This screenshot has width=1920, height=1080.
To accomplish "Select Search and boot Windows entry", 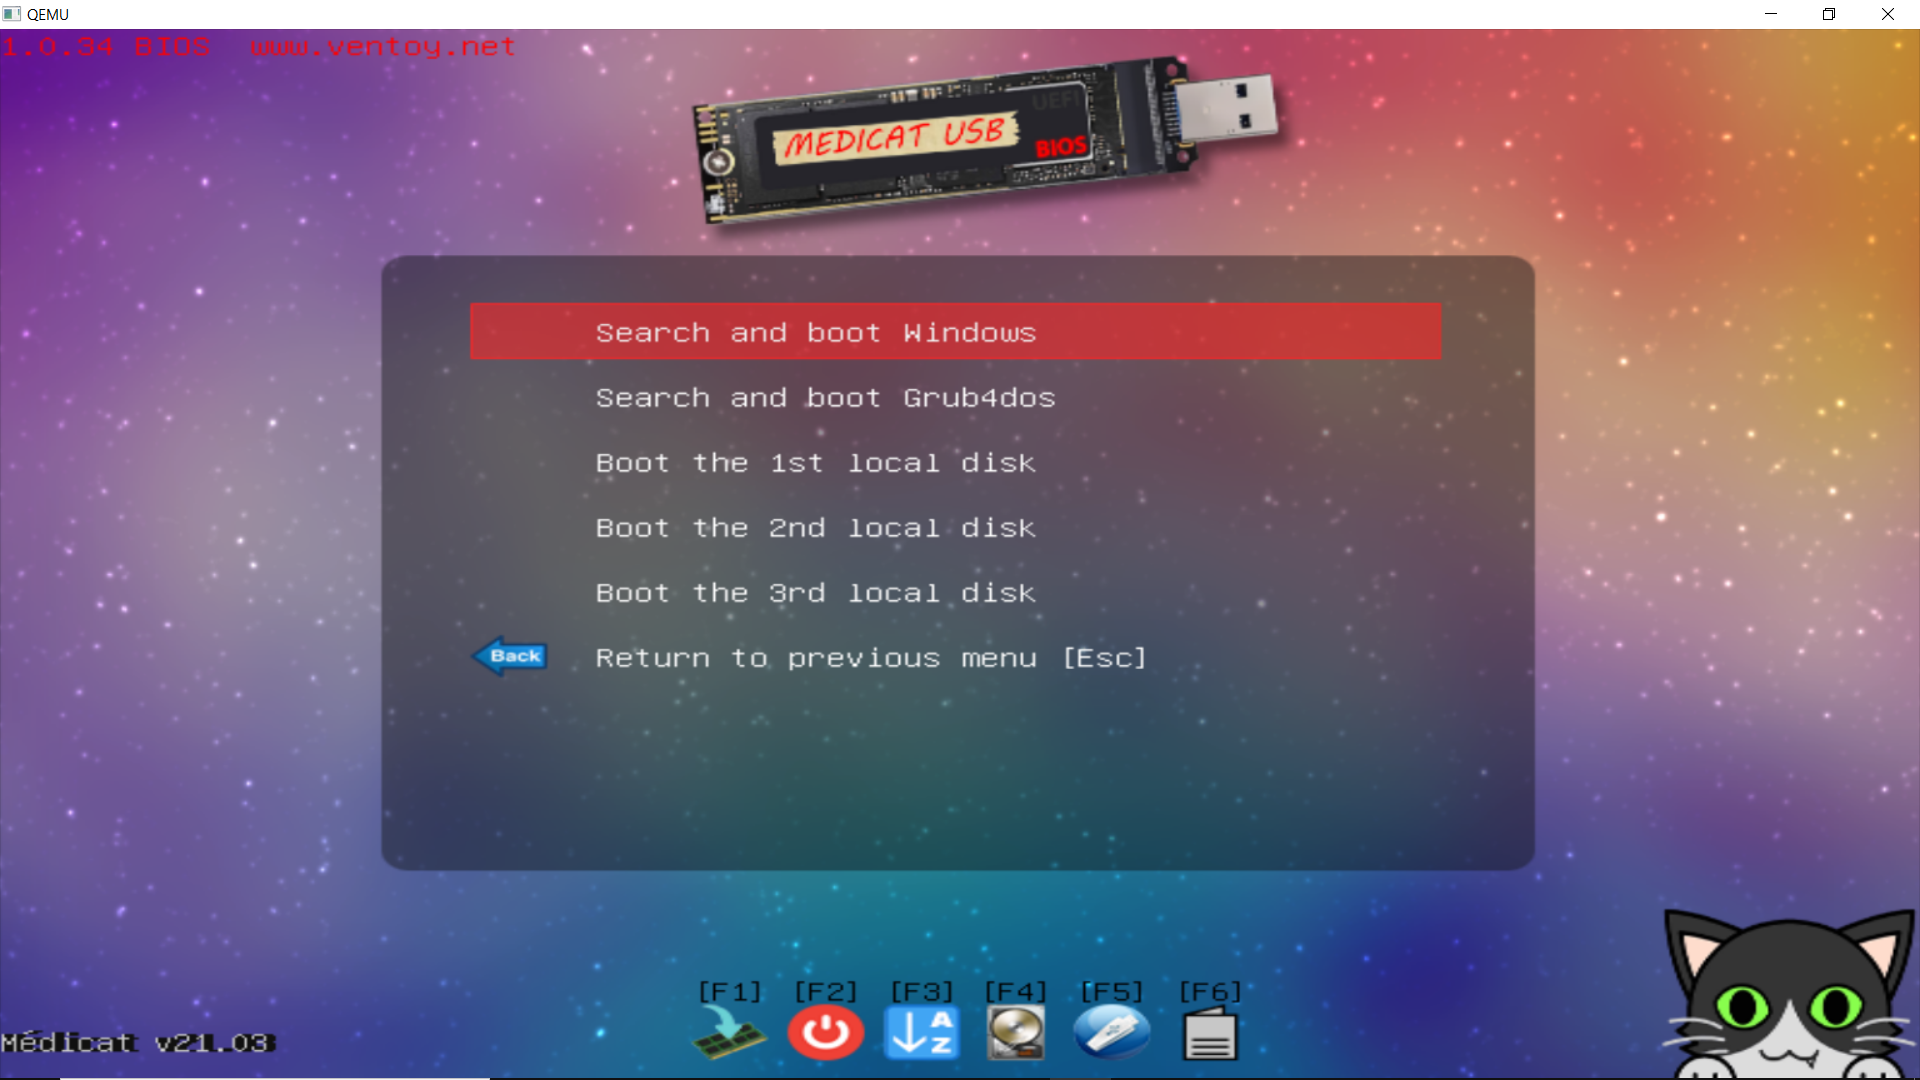I will (x=955, y=332).
